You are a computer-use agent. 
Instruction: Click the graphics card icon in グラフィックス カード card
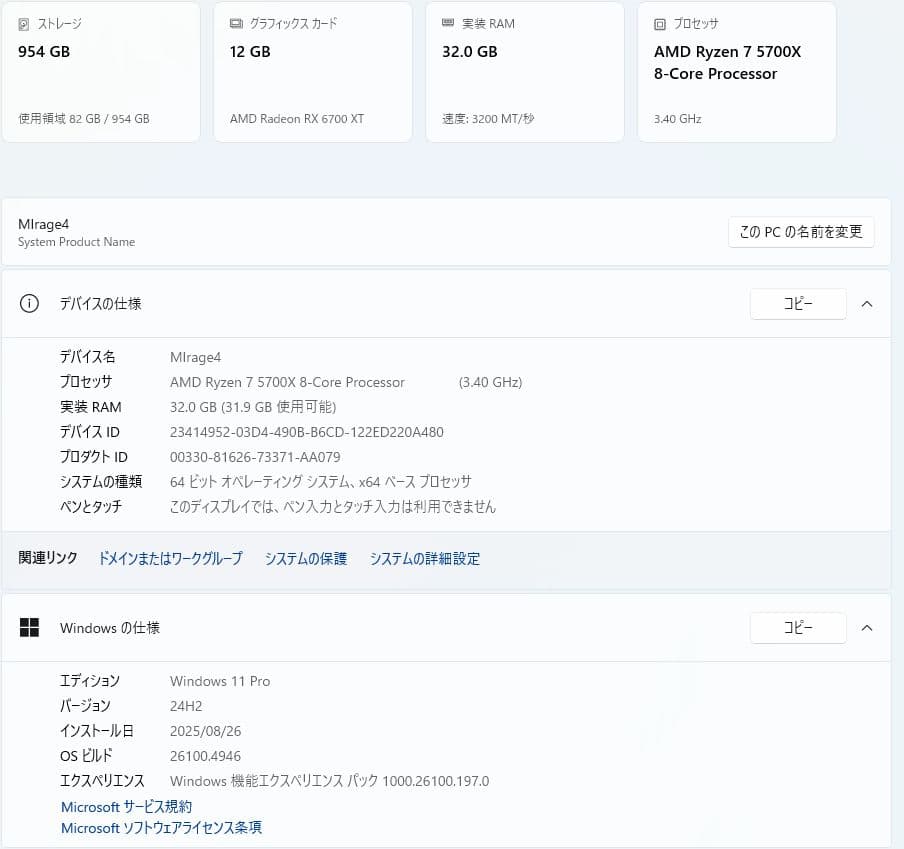click(x=236, y=23)
